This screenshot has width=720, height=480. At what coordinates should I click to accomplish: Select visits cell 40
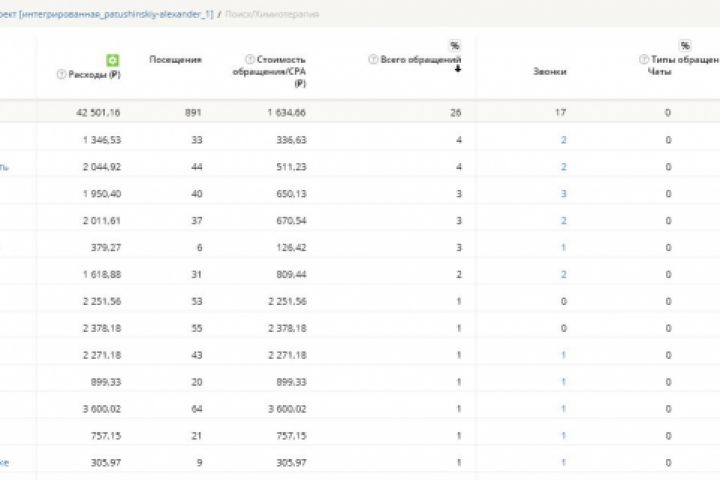(x=197, y=194)
